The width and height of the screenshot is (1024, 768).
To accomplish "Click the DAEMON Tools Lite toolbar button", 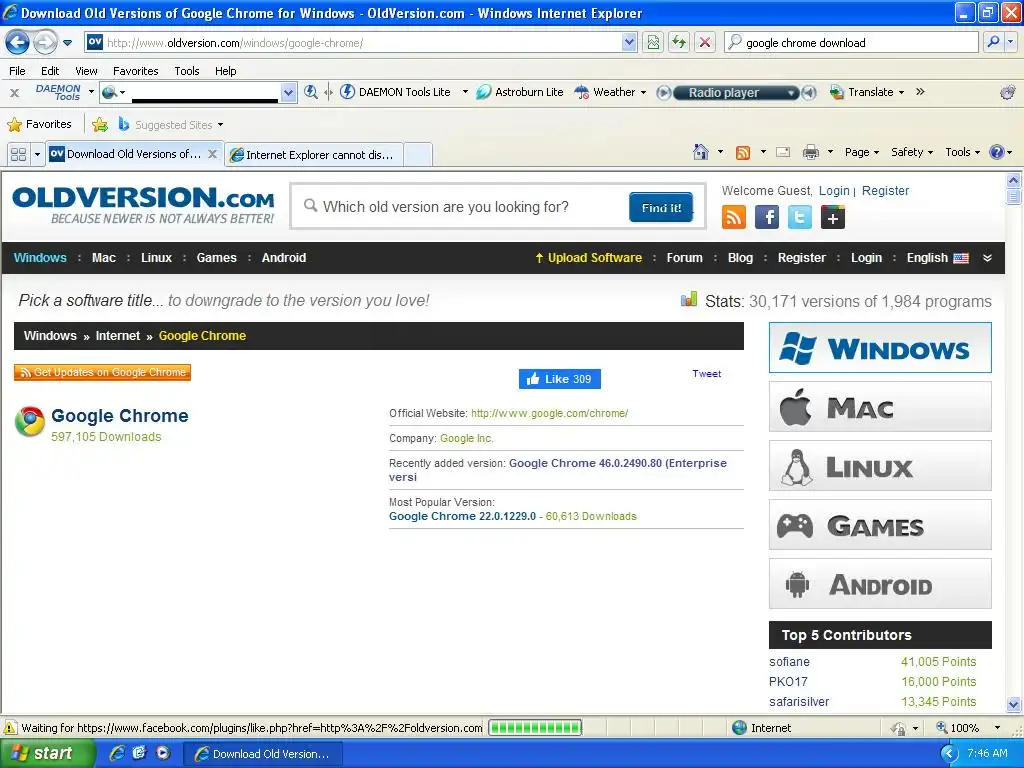I will [x=396, y=92].
